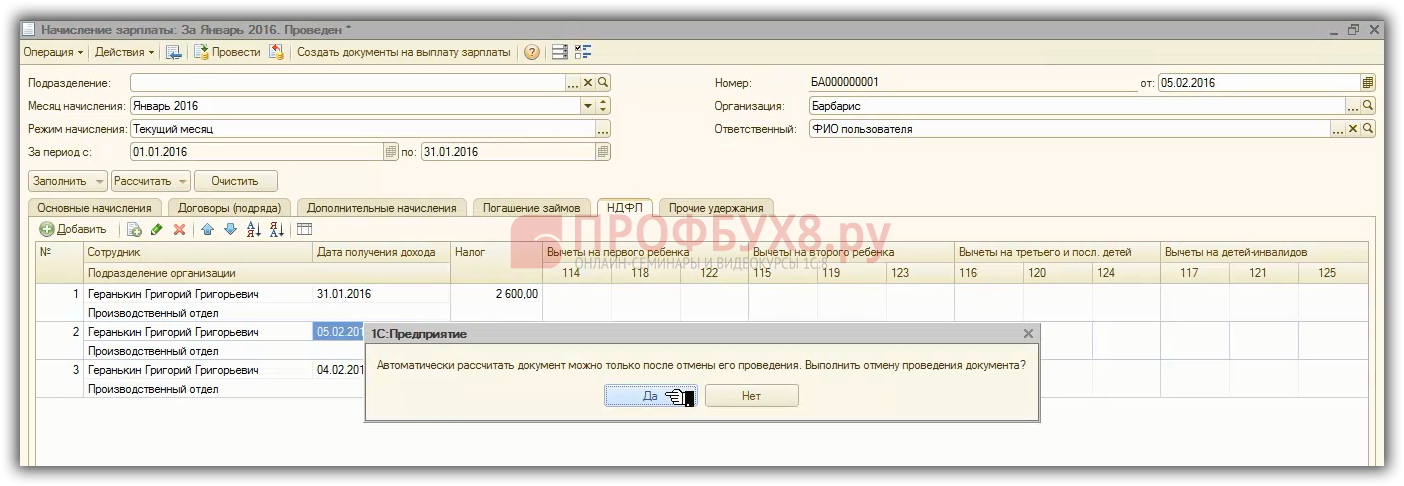This screenshot has height=486, width=1404.
Task: Click the Месяц начисления spinner arrows
Action: click(x=603, y=106)
